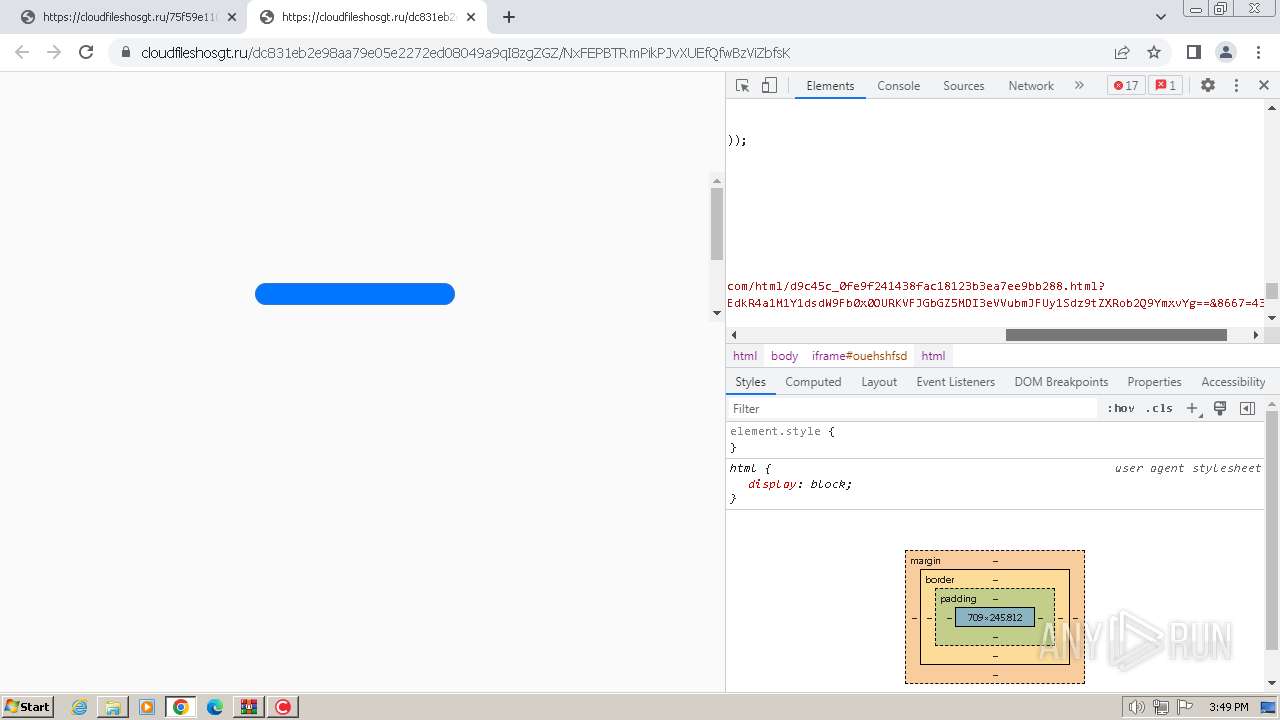Image resolution: width=1280 pixels, height=720 pixels.
Task: Open the volume speaker tray icon
Action: [x=1137, y=707]
